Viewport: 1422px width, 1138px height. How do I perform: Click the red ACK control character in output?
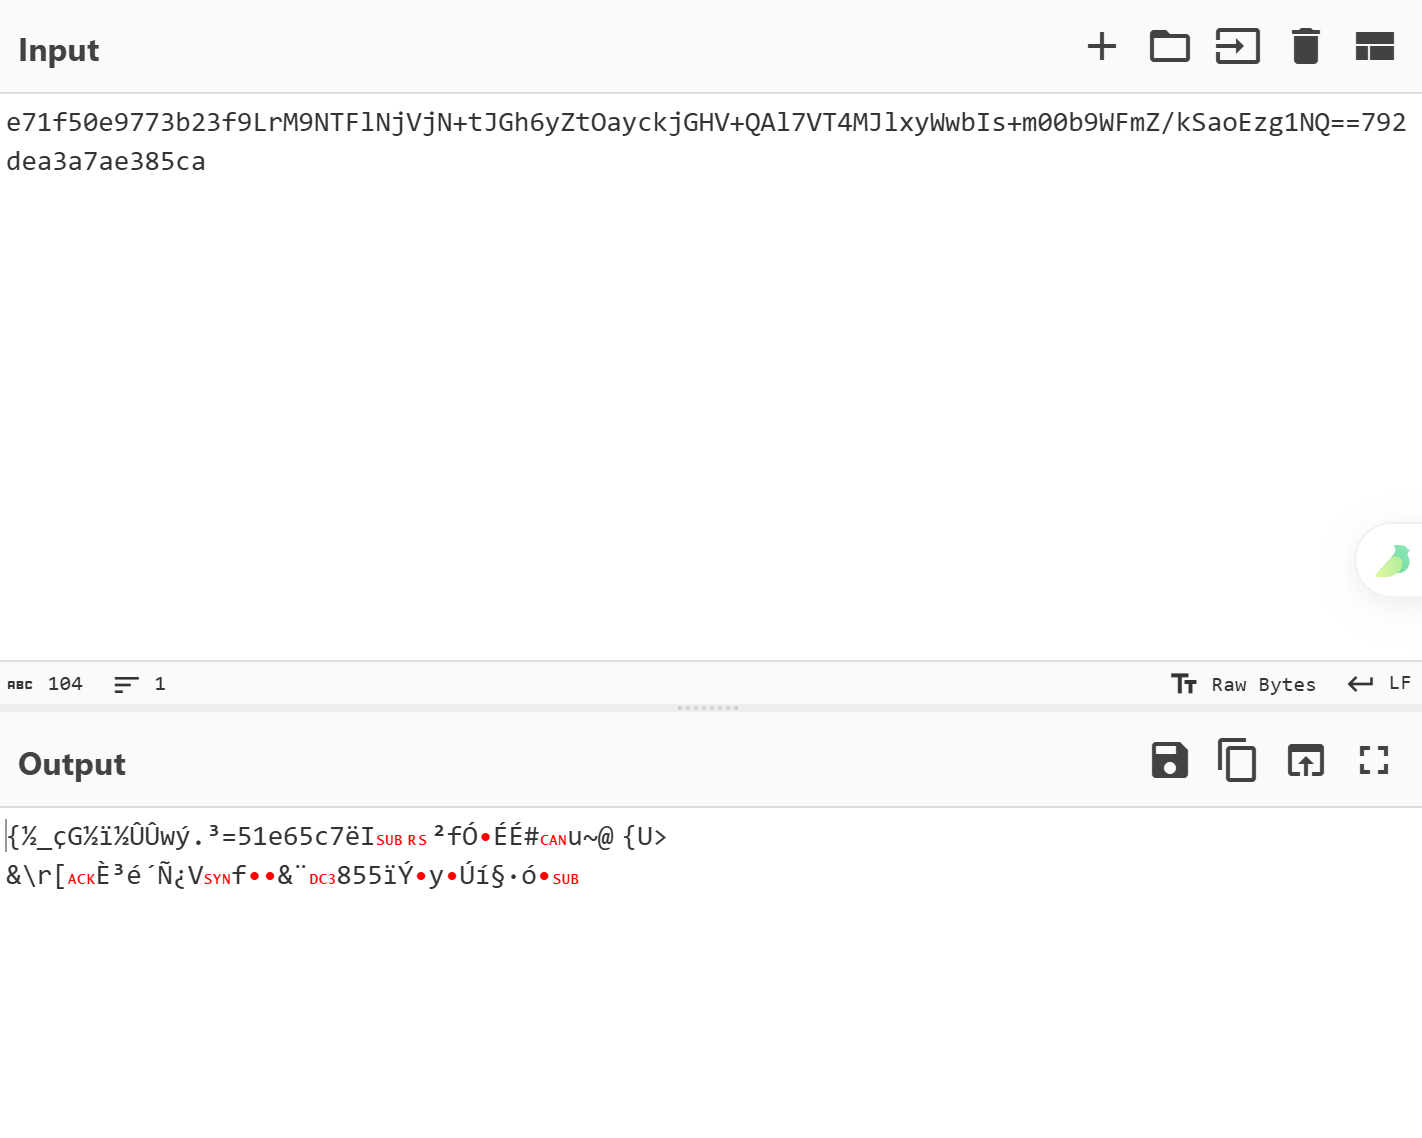(x=81, y=879)
